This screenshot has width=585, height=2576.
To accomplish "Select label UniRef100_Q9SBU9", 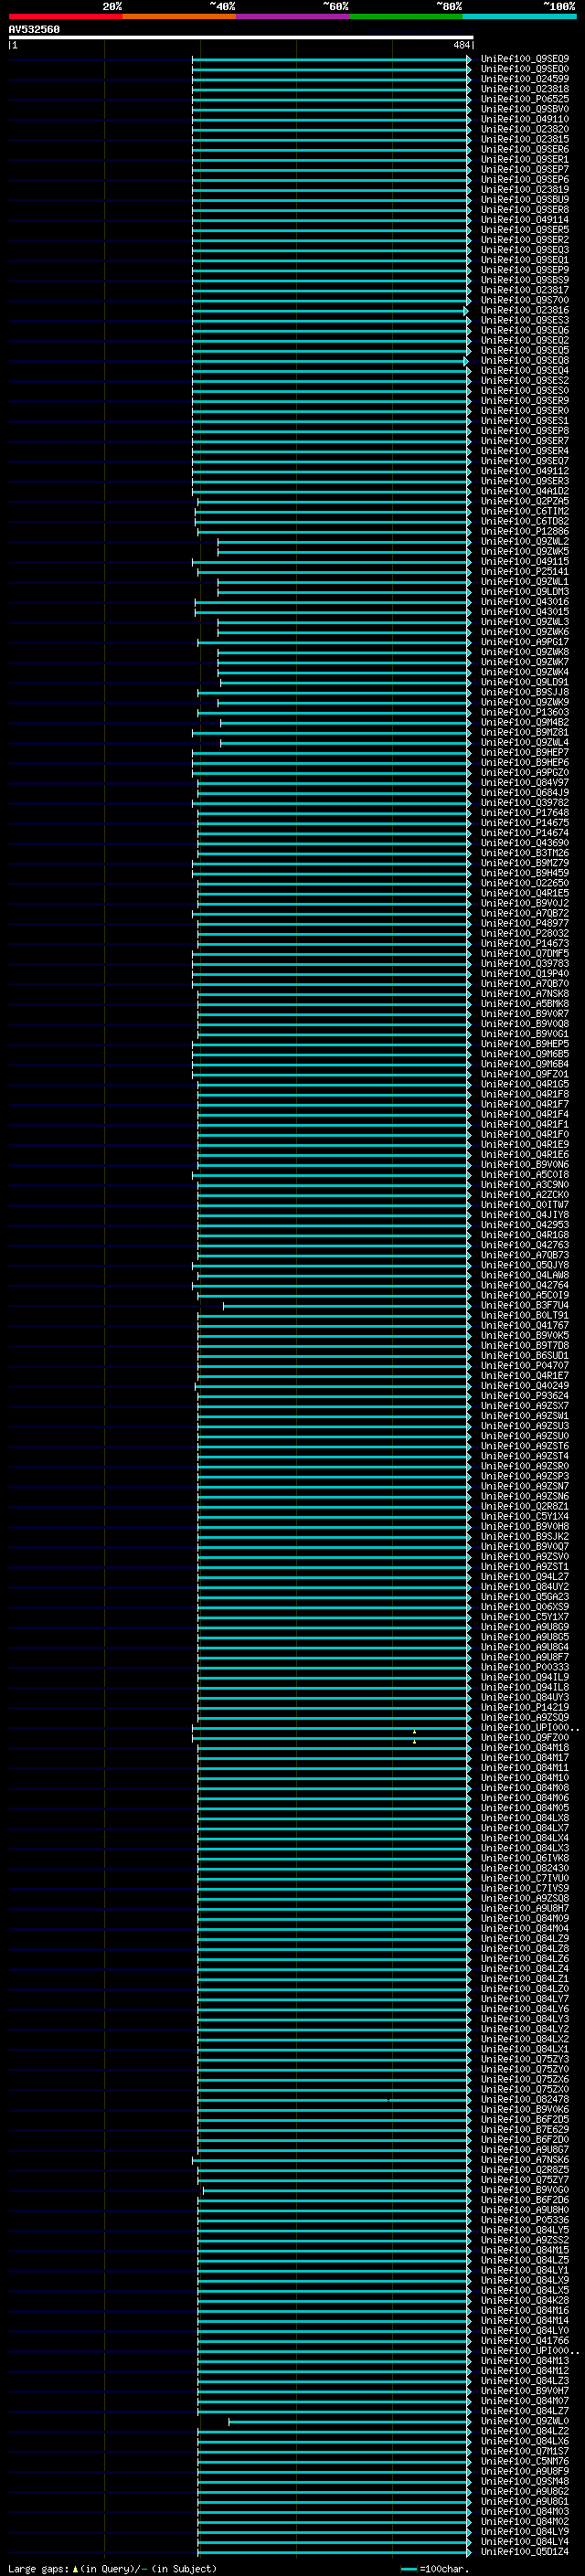I will pos(525,200).
